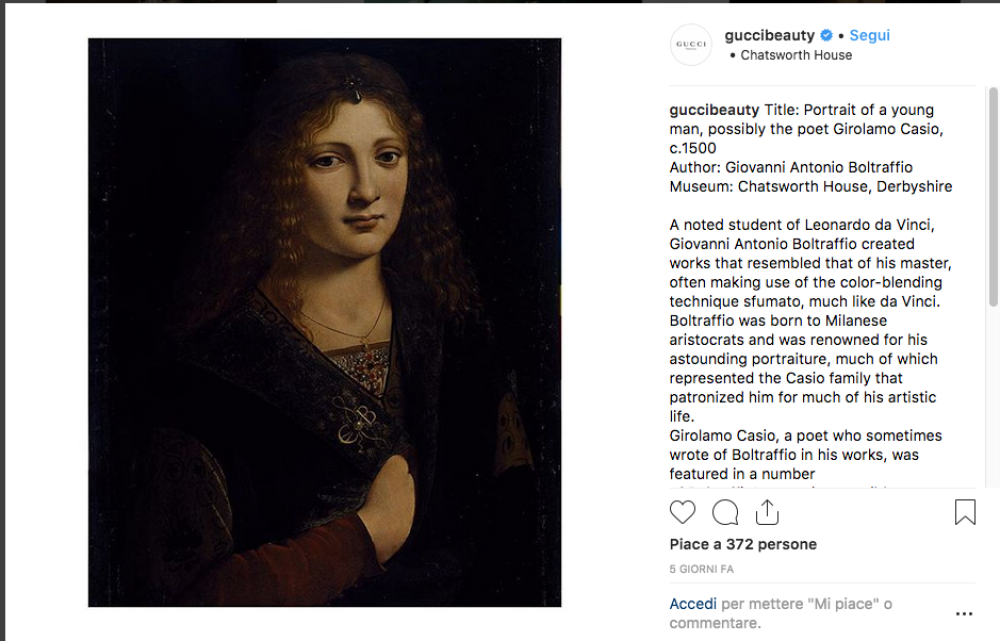Click the "5 GIORNI FA" timestamp
Image resolution: width=1000 pixels, height=641 pixels.
pos(702,569)
